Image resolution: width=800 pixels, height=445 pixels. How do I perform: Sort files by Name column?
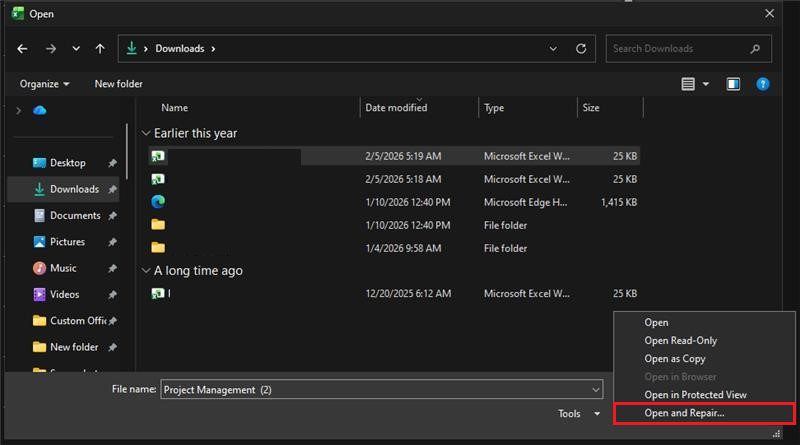click(174, 108)
